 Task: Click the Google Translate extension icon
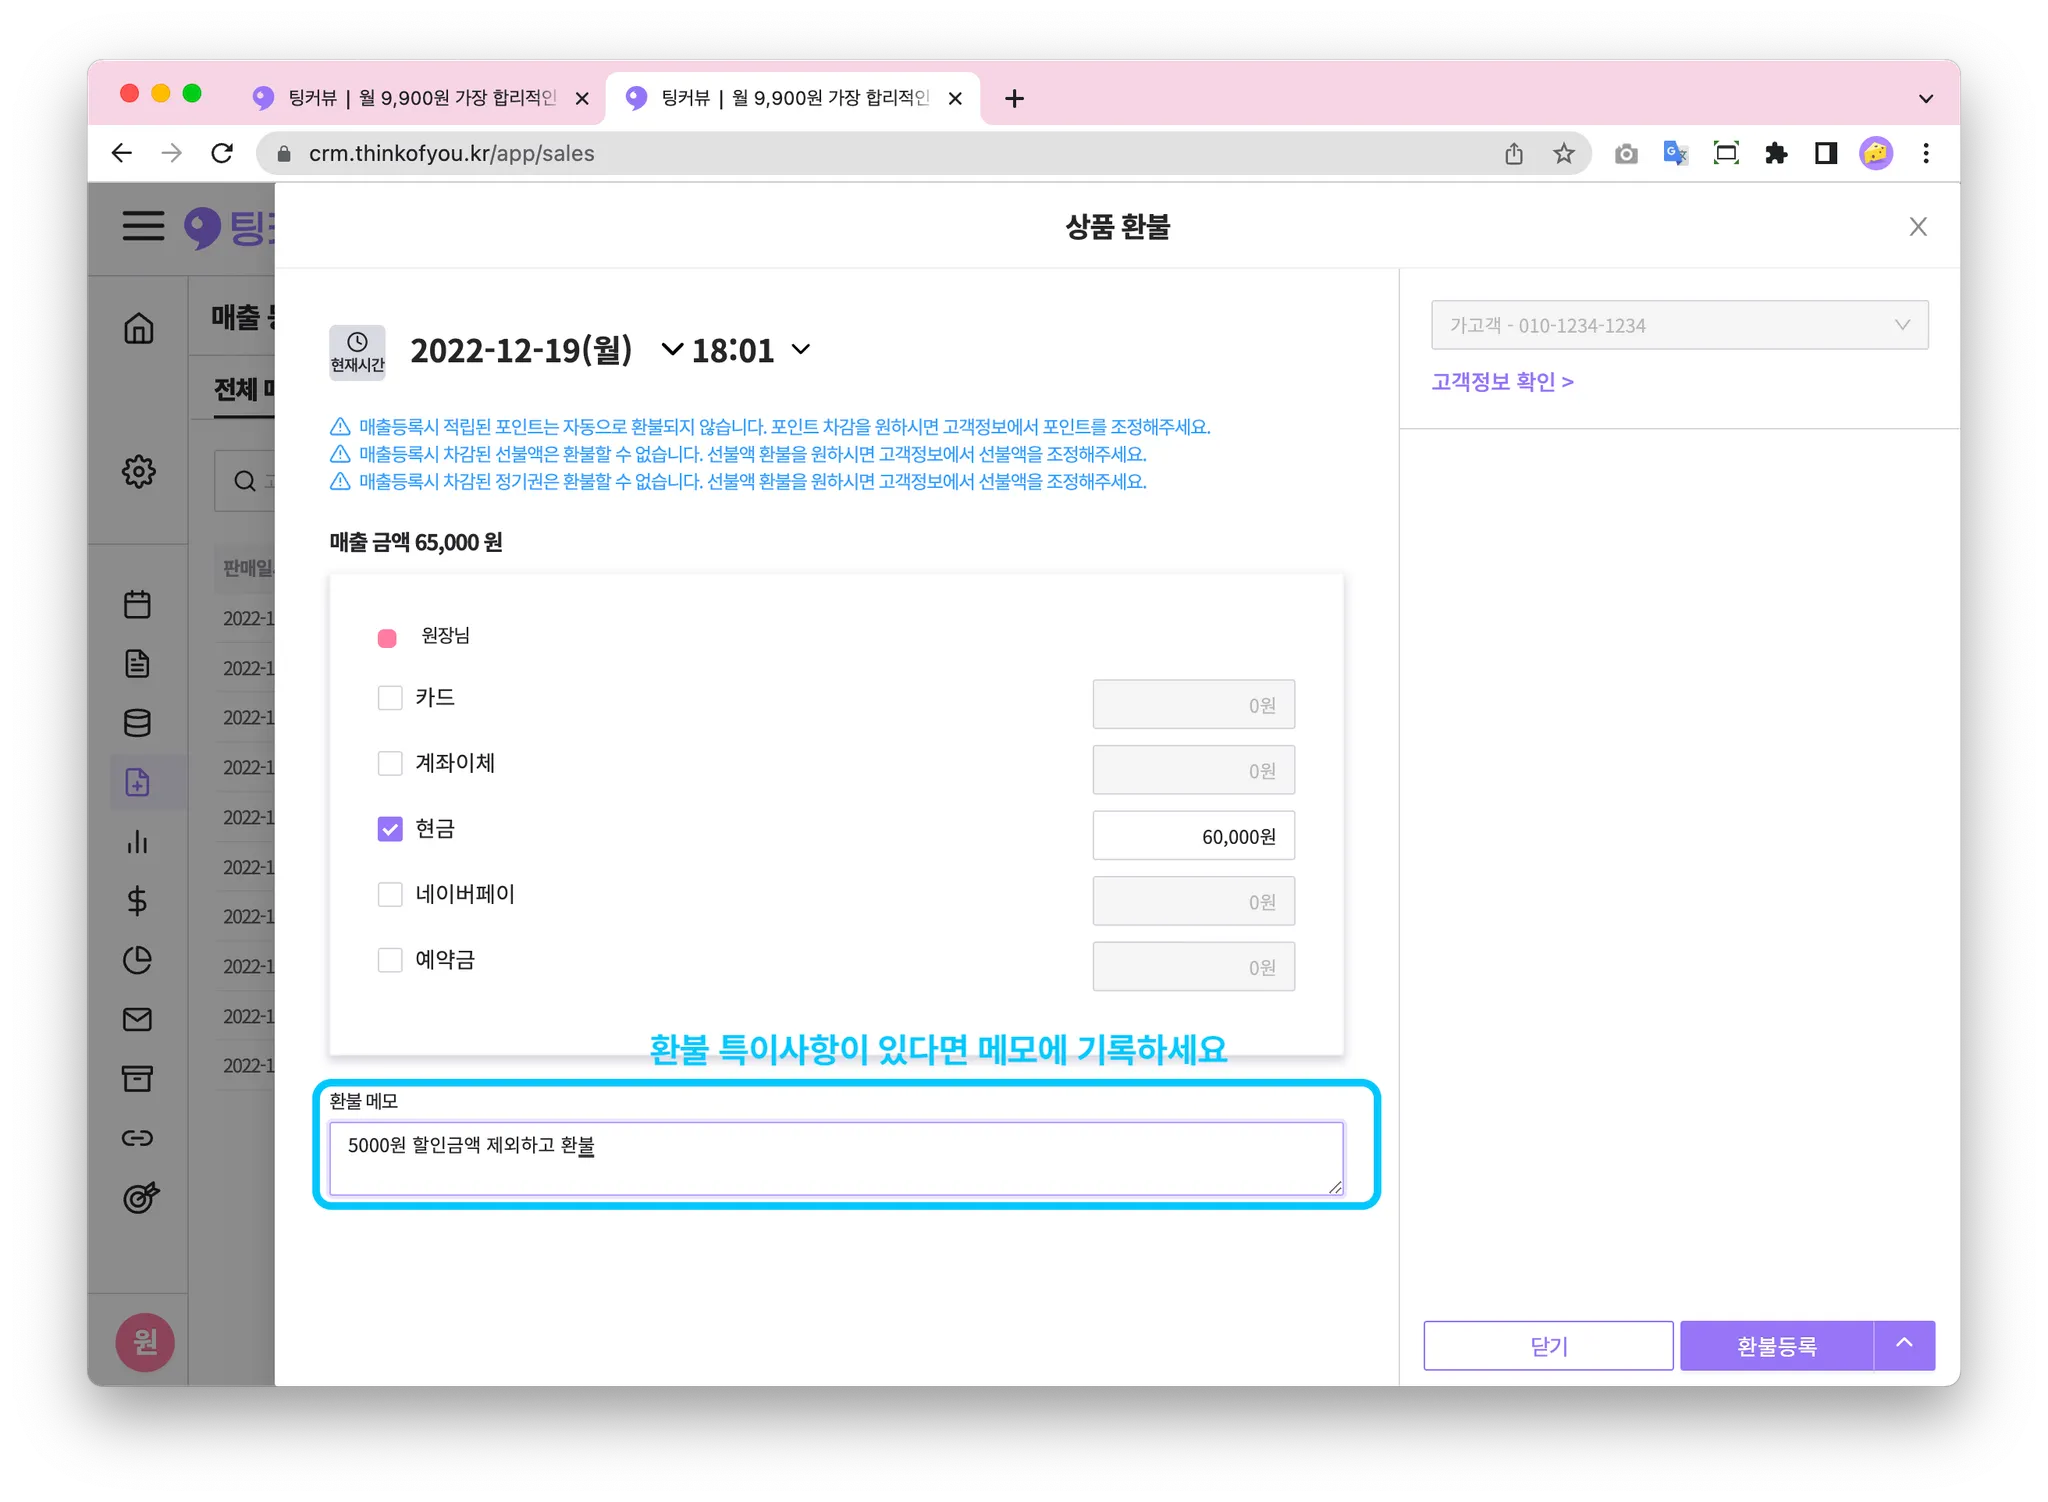(x=1675, y=153)
